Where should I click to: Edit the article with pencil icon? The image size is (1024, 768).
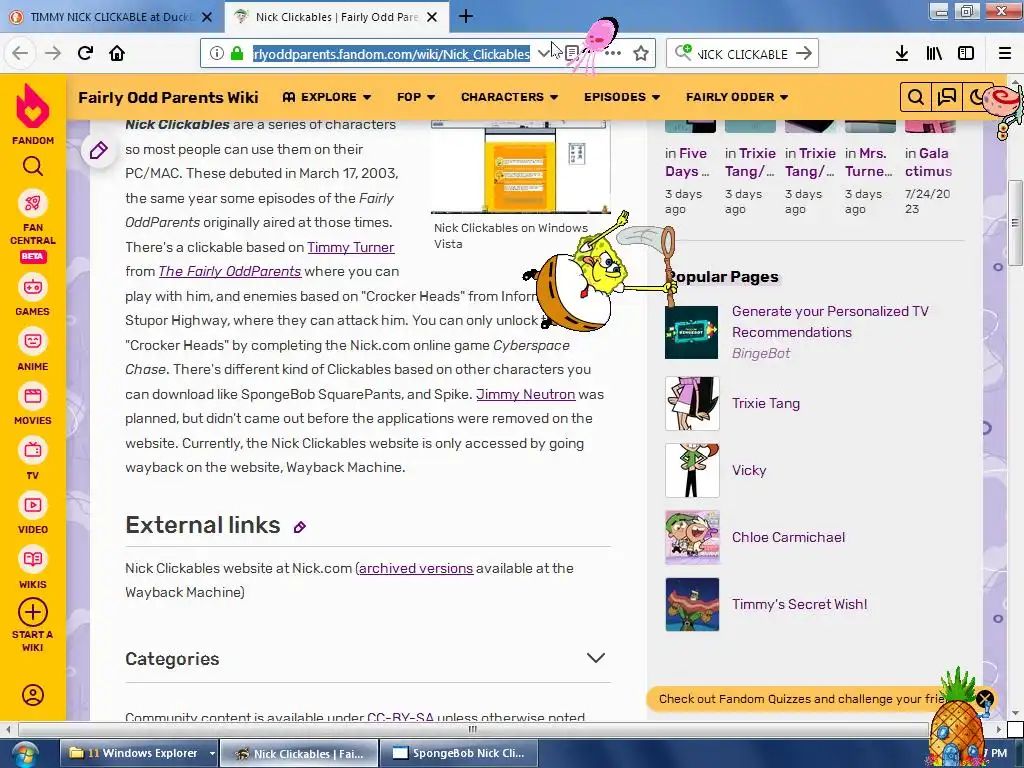tap(99, 151)
